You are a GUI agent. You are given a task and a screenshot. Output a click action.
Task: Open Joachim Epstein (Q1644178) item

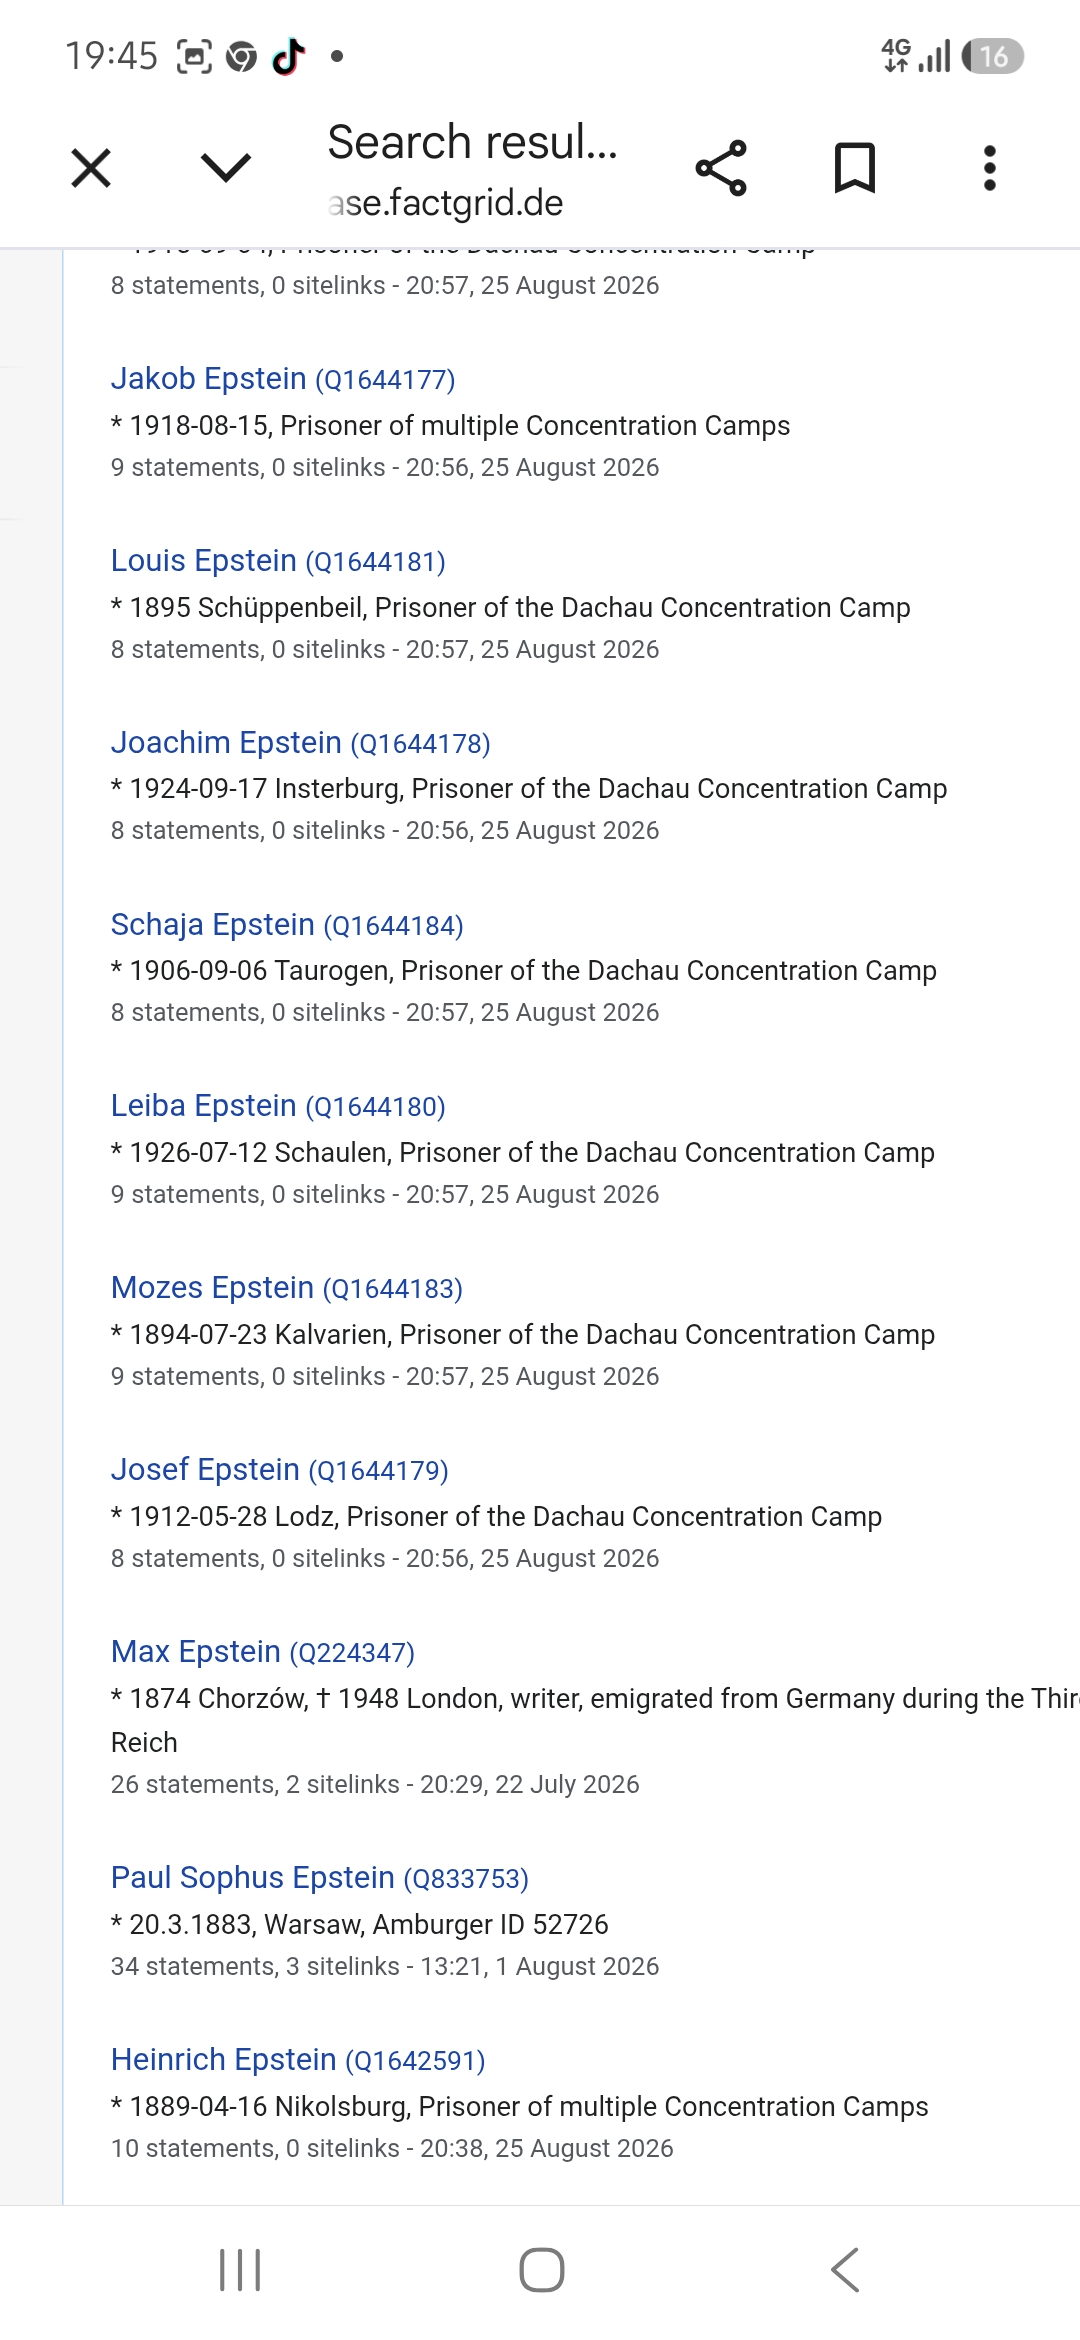(x=301, y=743)
